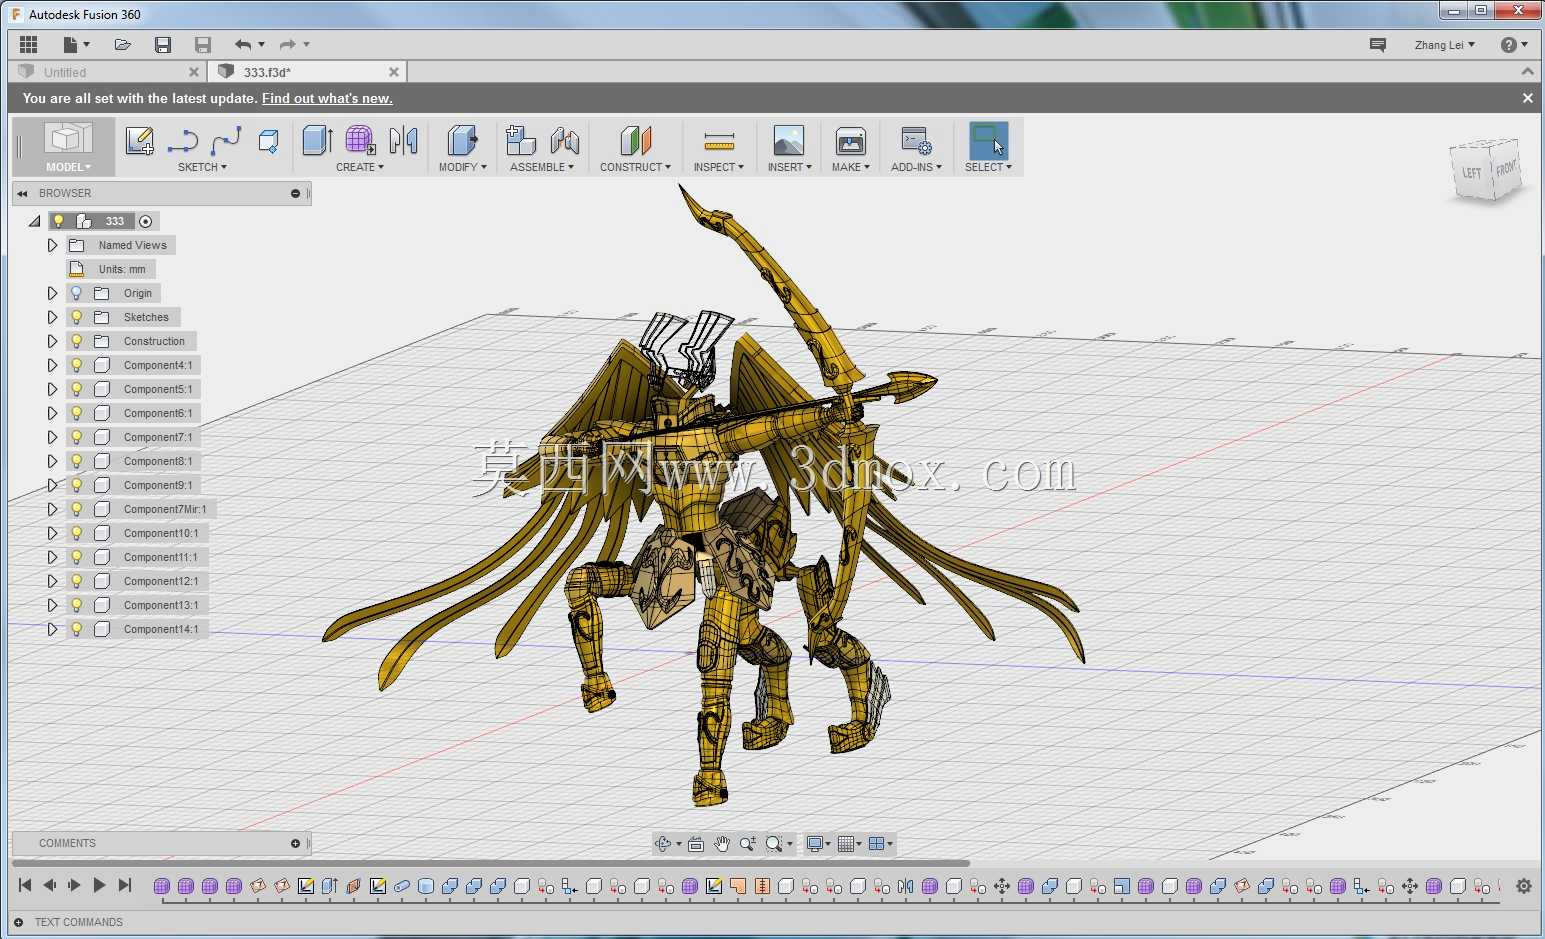The image size is (1545, 939).
Task: Hide Component4:1 using its light bulb
Action: [x=77, y=365]
